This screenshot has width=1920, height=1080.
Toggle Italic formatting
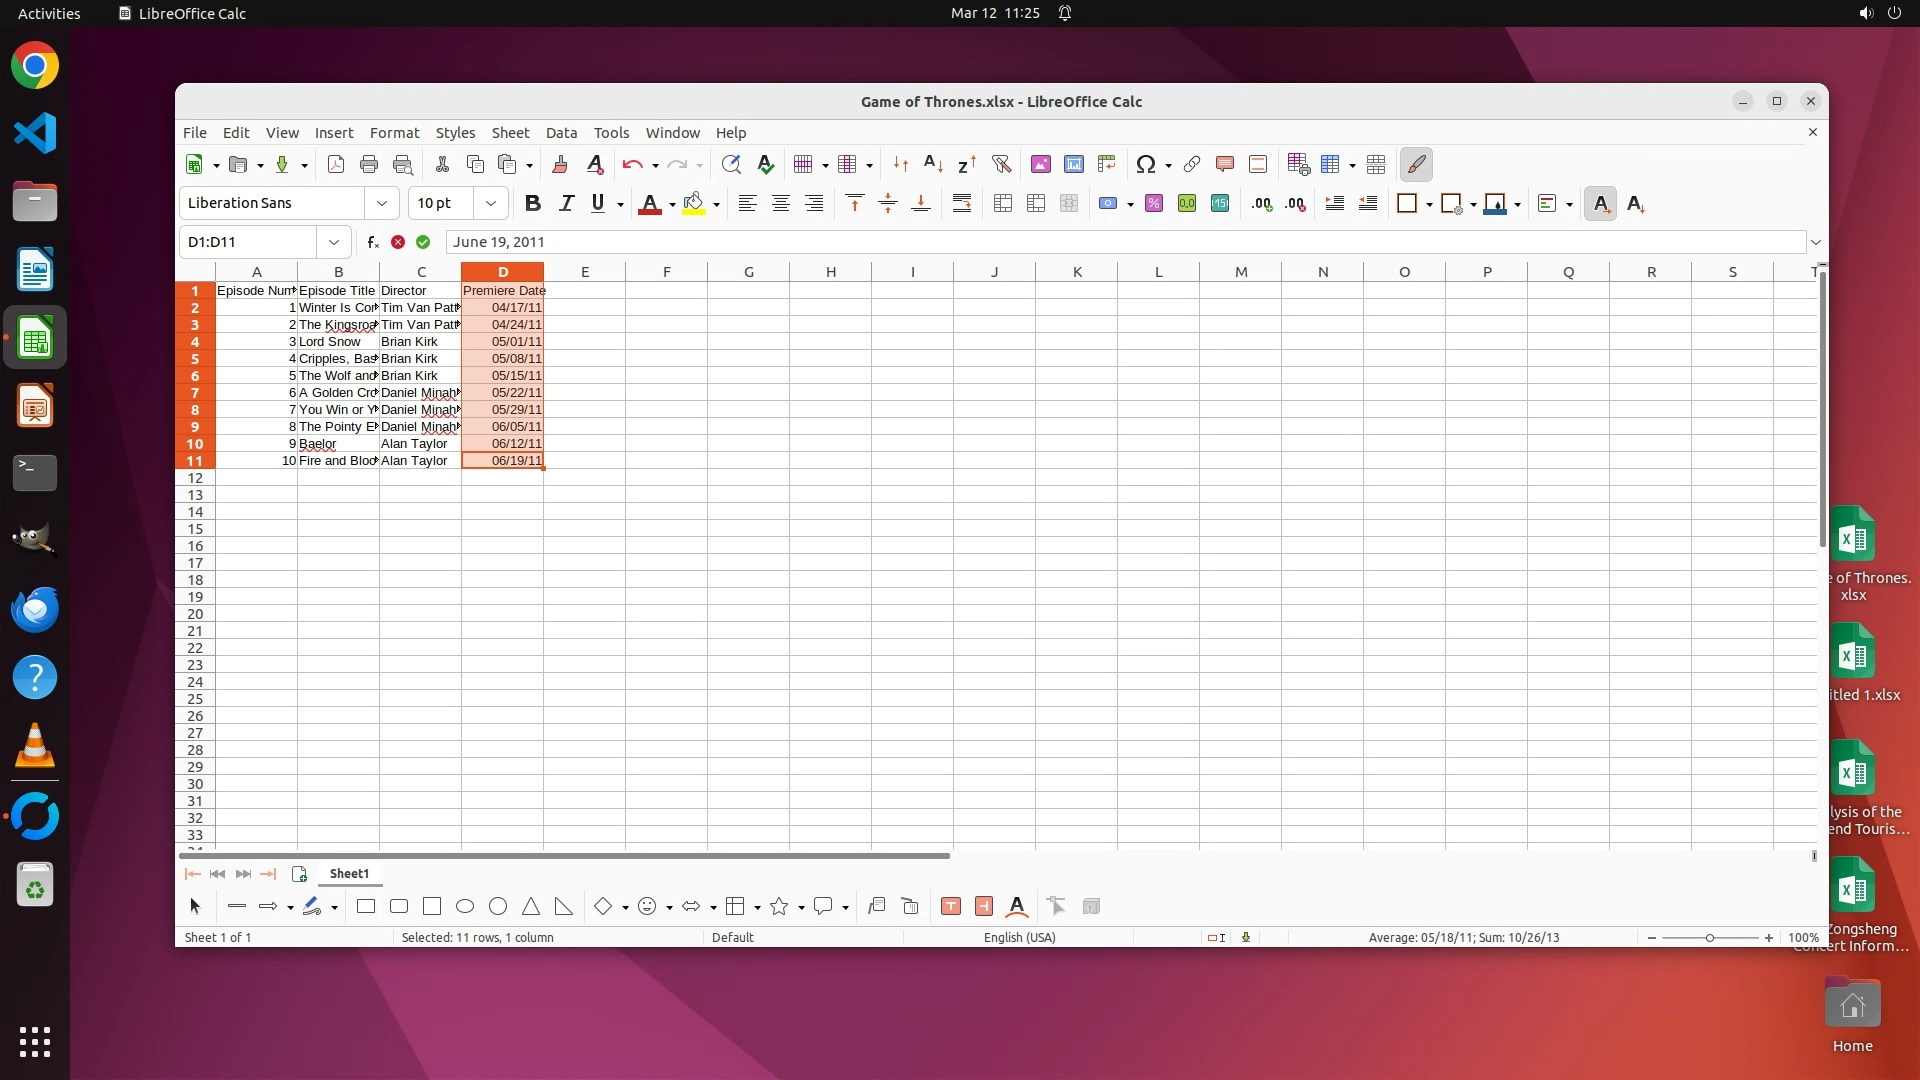point(566,204)
